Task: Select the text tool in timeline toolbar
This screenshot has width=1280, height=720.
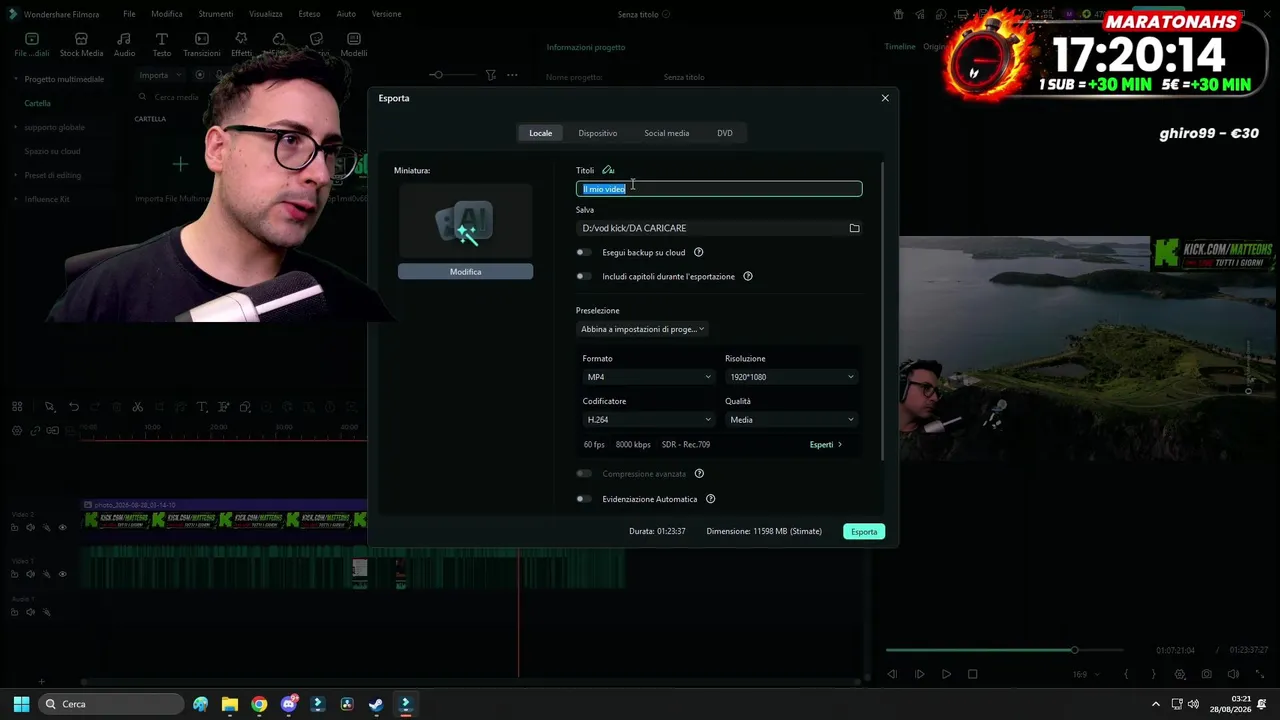Action: coord(201,407)
